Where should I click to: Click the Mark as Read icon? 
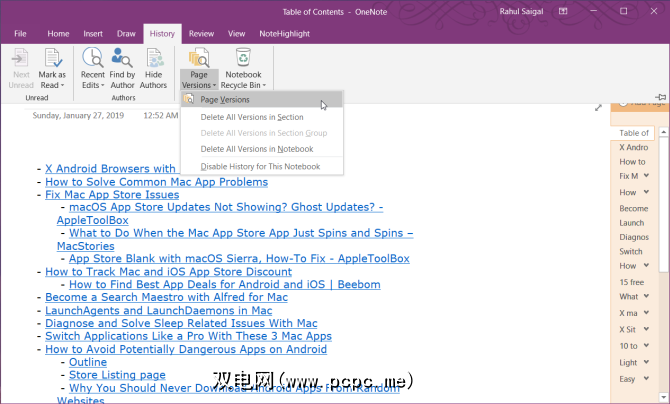pyautogui.click(x=53, y=58)
